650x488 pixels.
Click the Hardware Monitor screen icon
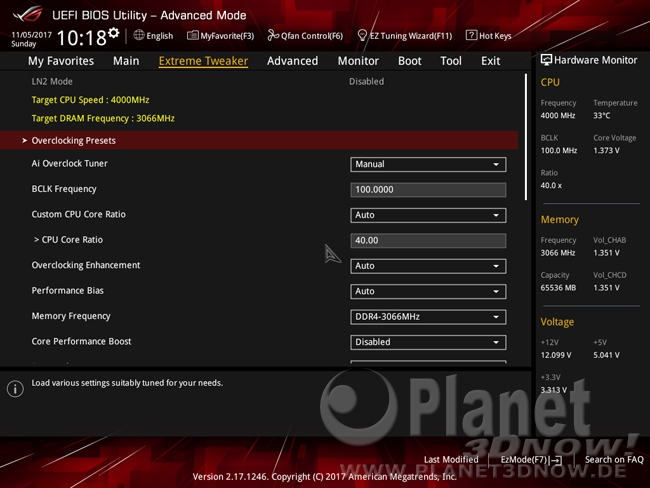[546, 60]
